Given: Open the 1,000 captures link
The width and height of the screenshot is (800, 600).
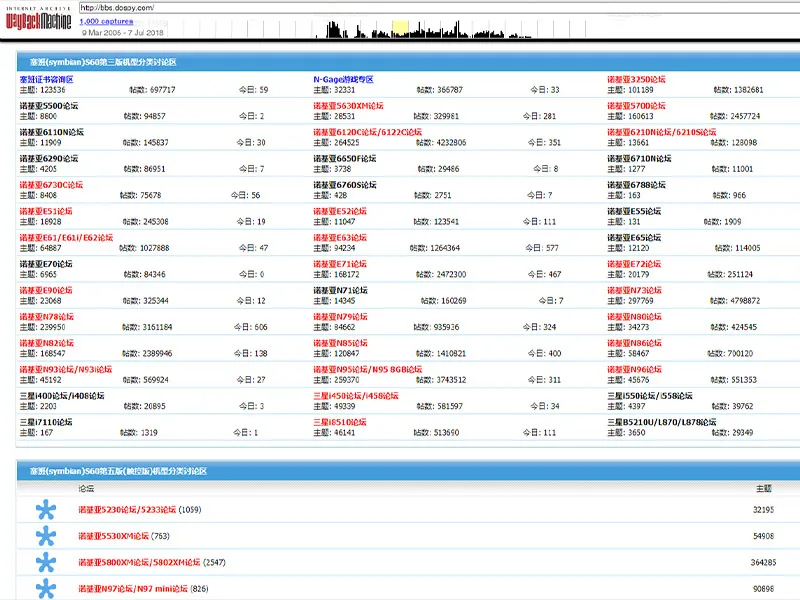Looking at the screenshot, I should pos(106,21).
